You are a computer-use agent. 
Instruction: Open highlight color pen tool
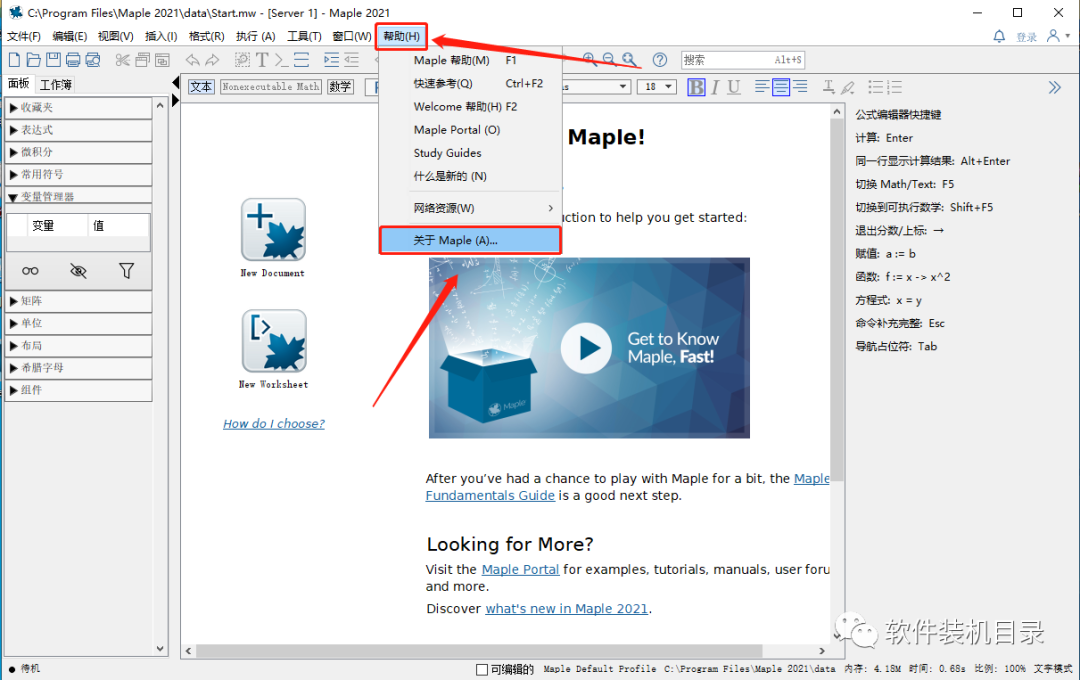coord(848,87)
